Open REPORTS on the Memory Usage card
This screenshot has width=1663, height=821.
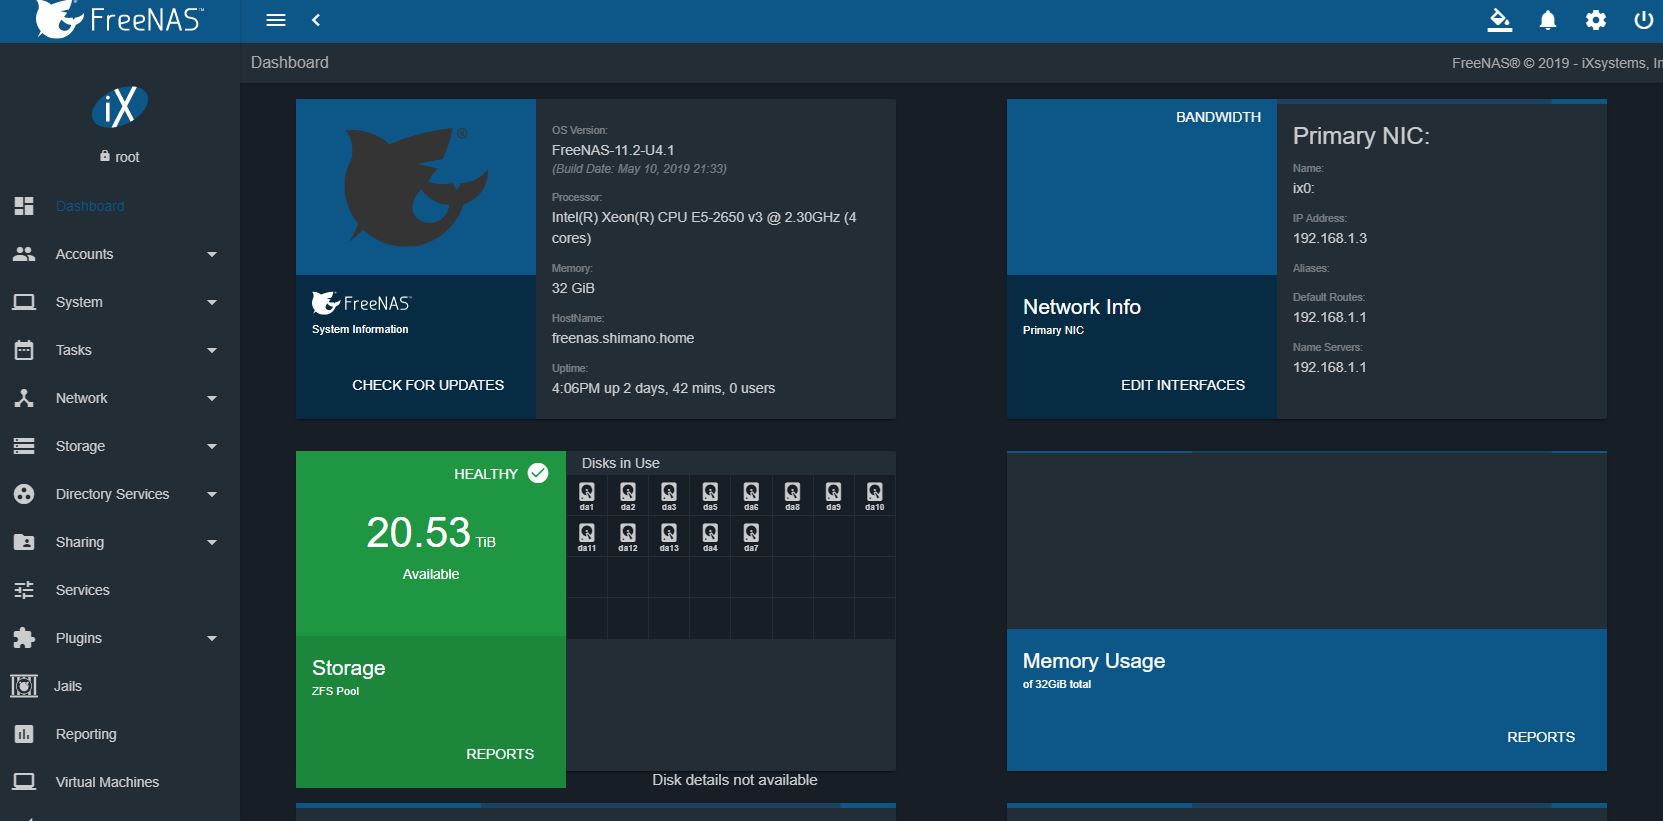(1541, 737)
